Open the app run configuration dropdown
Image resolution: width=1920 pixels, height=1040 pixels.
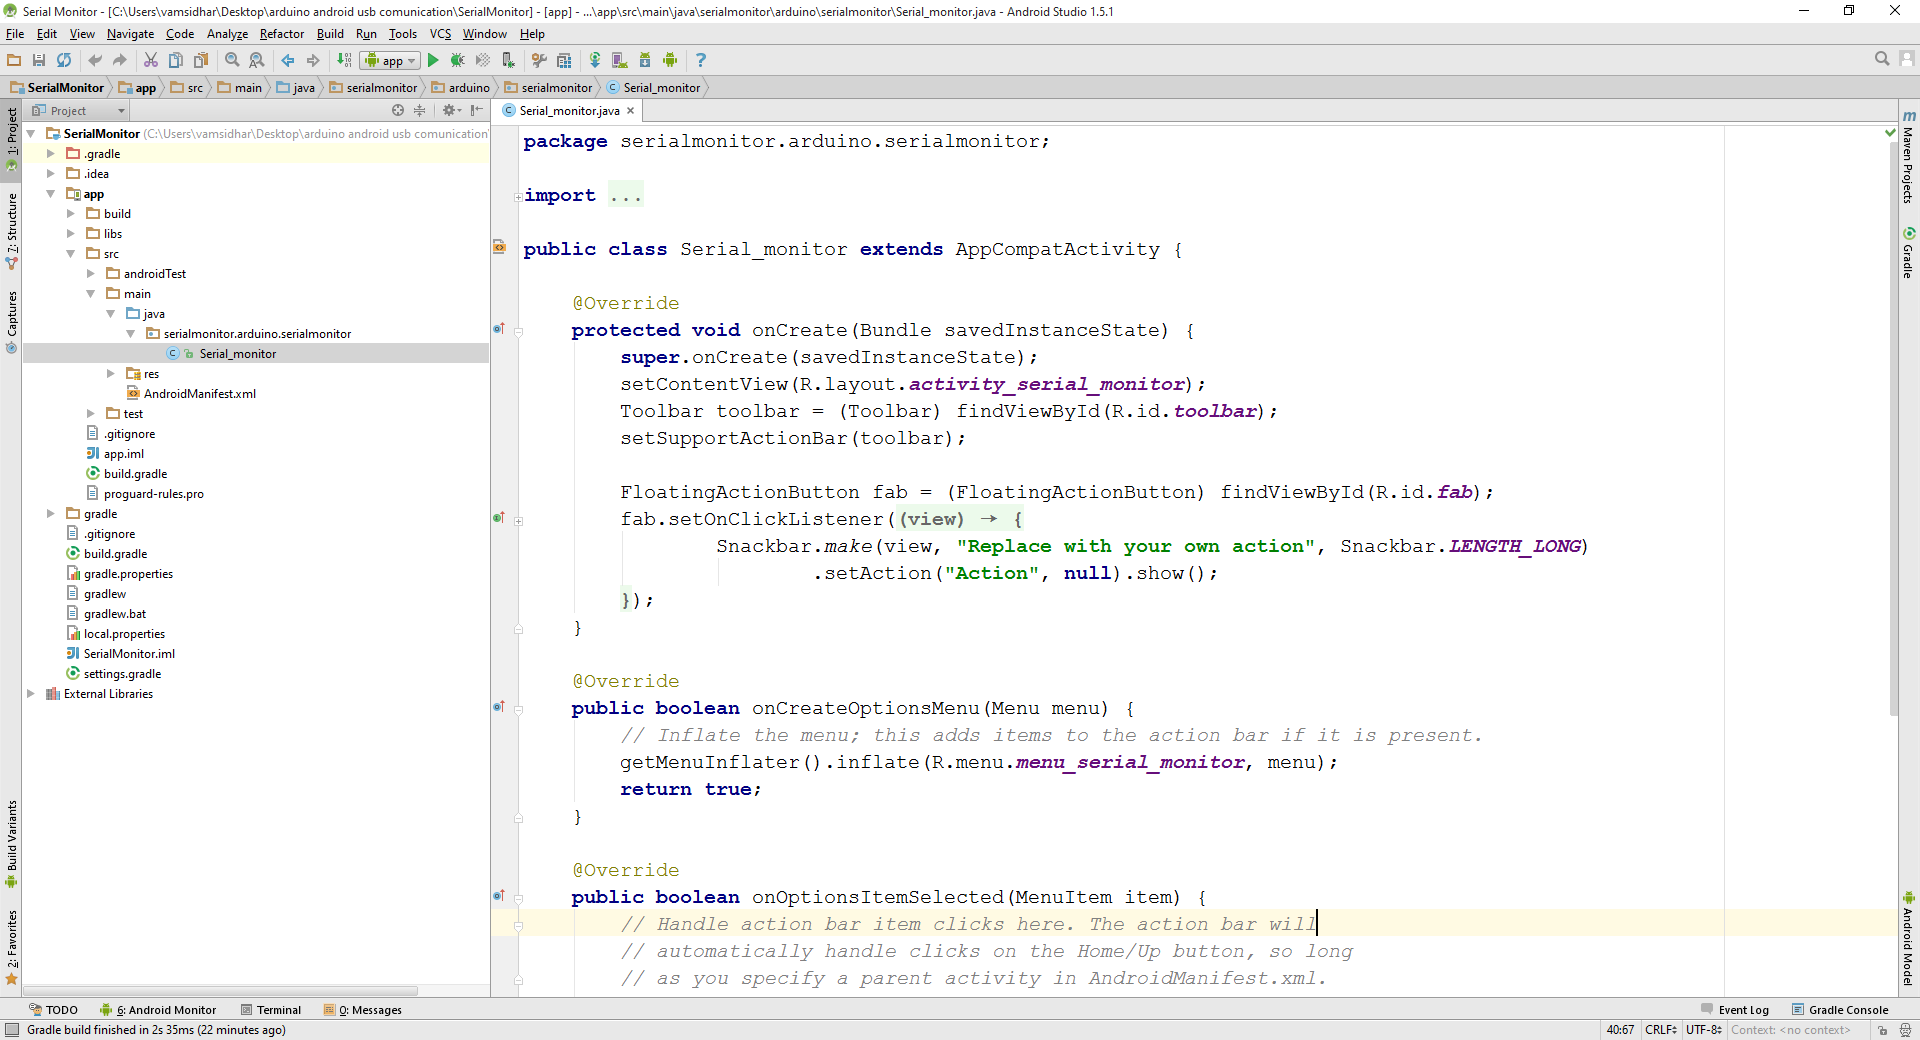coord(390,60)
